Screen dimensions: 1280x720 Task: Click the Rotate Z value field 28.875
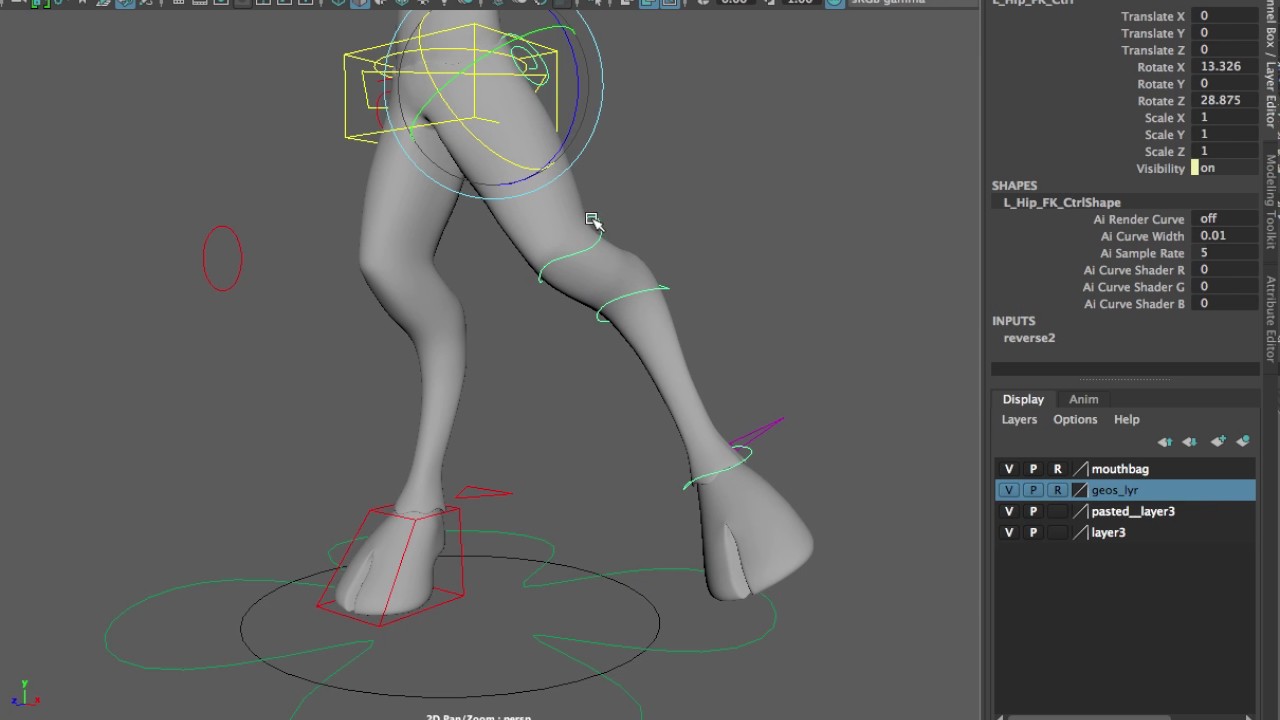click(1227, 101)
